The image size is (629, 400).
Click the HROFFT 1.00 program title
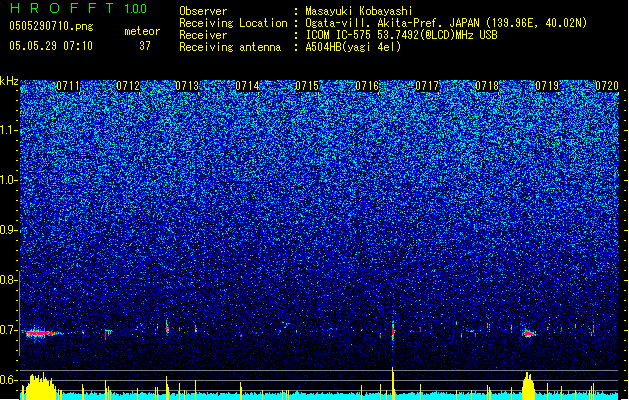(x=78, y=8)
